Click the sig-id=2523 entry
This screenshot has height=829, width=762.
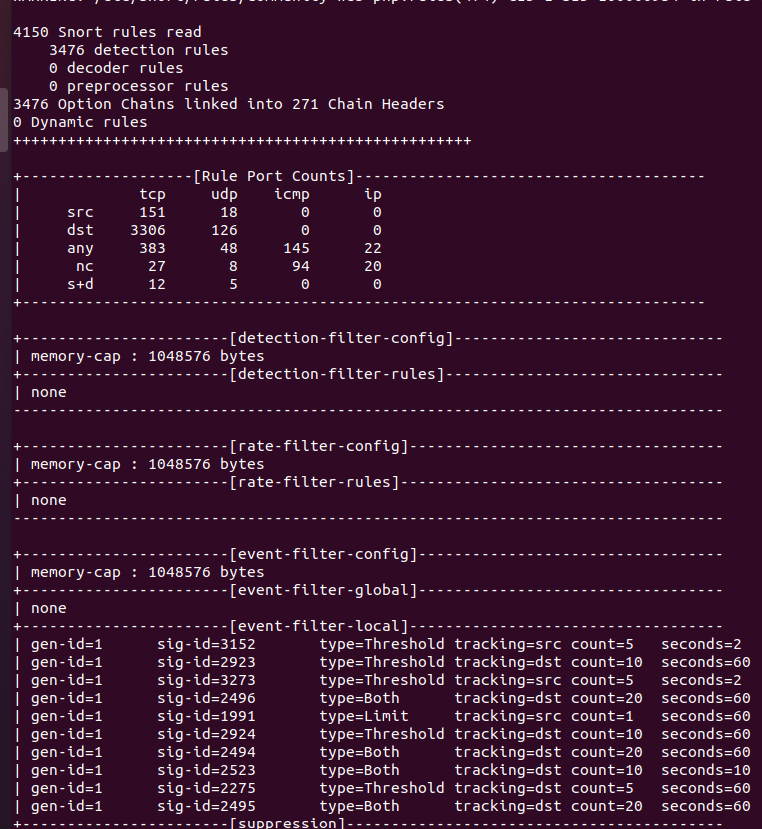pyautogui.click(x=206, y=770)
